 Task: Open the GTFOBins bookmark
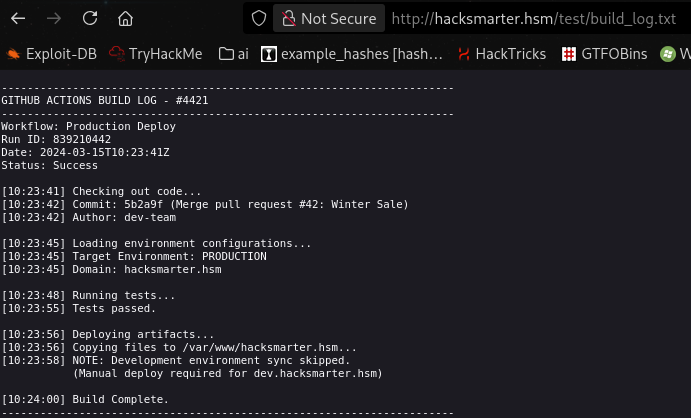click(604, 54)
